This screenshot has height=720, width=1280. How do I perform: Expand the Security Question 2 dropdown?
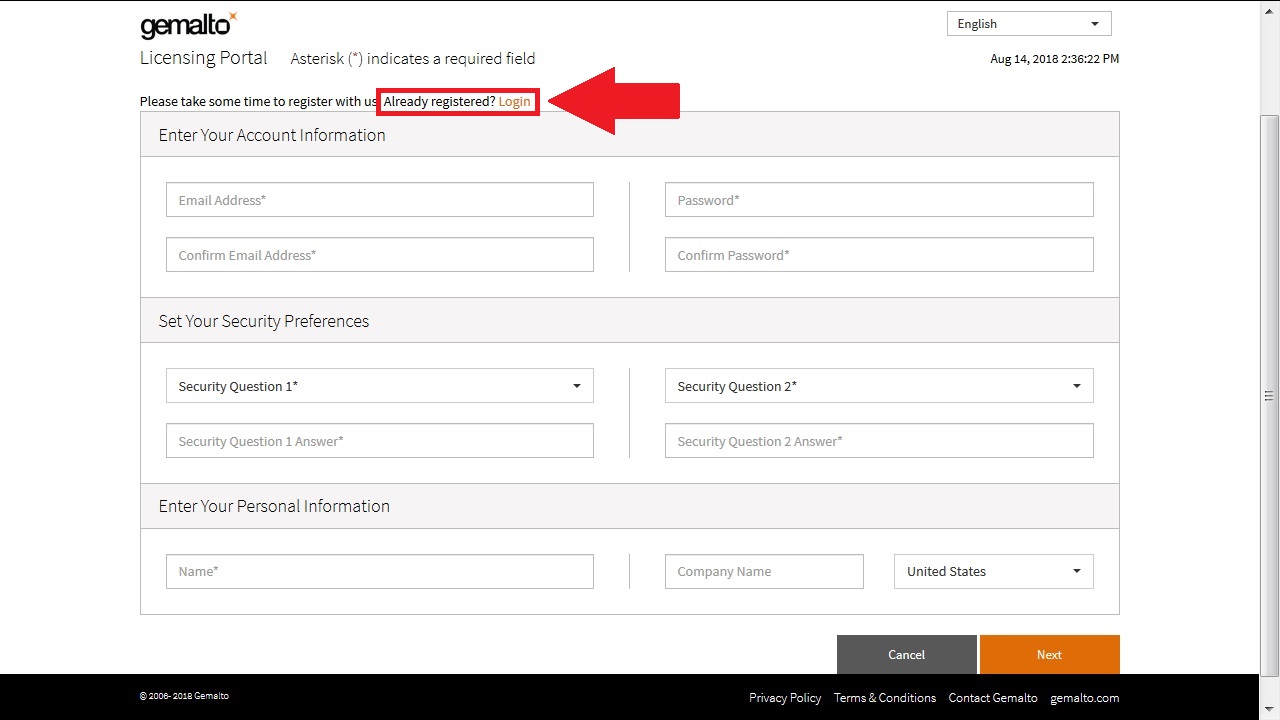(x=878, y=386)
